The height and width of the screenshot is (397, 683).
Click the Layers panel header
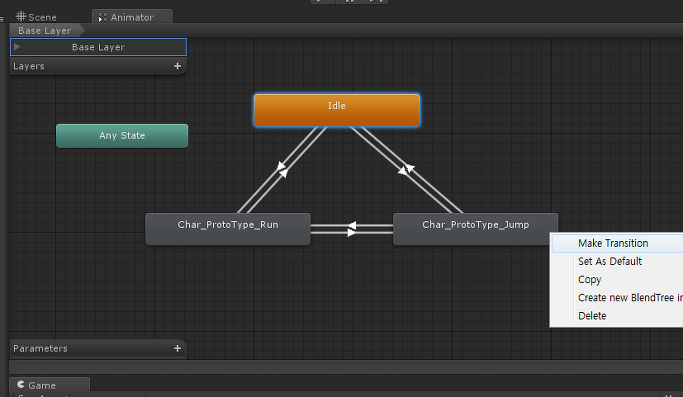click(98, 66)
